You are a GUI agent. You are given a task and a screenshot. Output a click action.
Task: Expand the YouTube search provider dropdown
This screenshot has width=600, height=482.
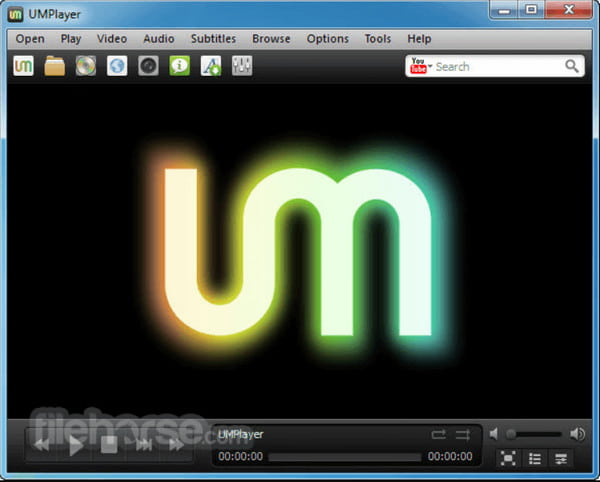click(430, 66)
